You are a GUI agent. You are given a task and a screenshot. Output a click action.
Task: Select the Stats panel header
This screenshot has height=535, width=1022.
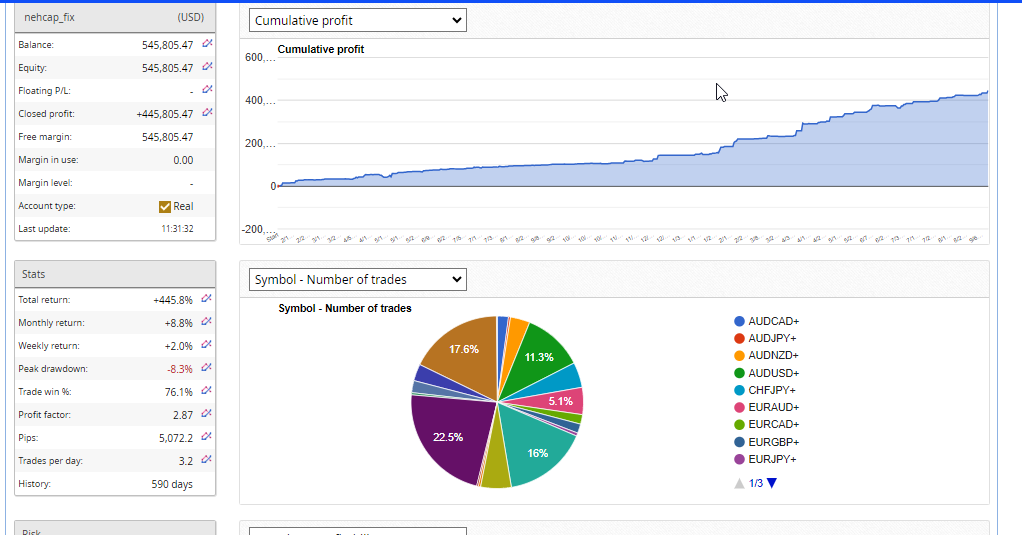pos(115,274)
